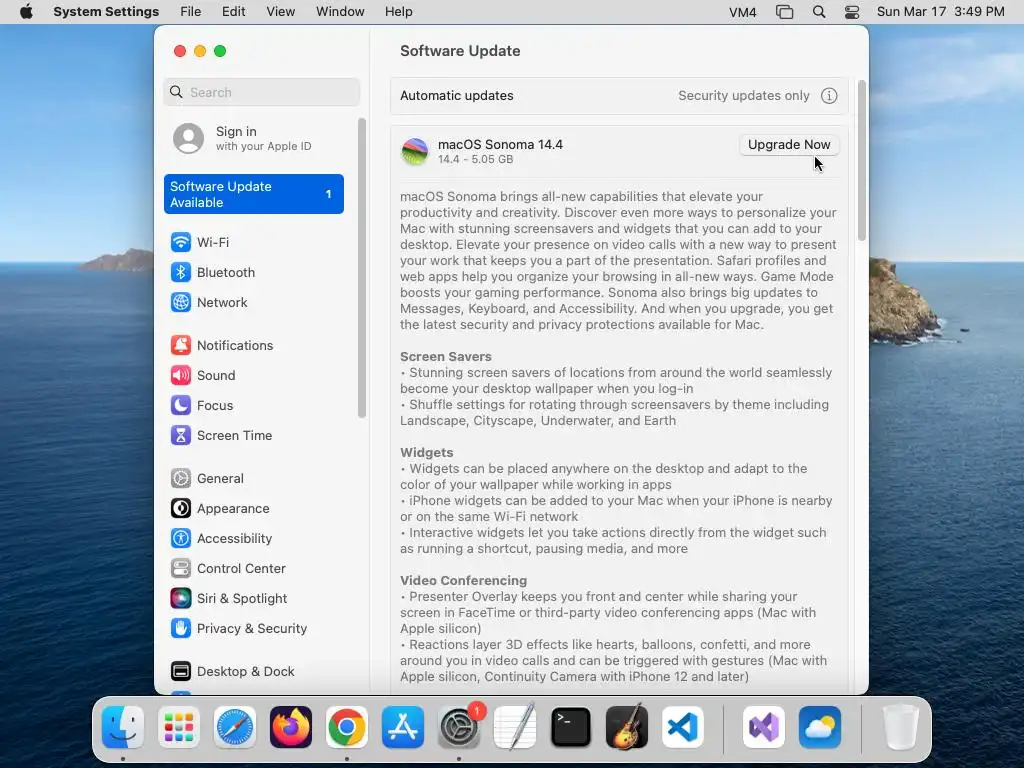Click the Automatic updates info icon
1024x768 pixels.
(829, 96)
